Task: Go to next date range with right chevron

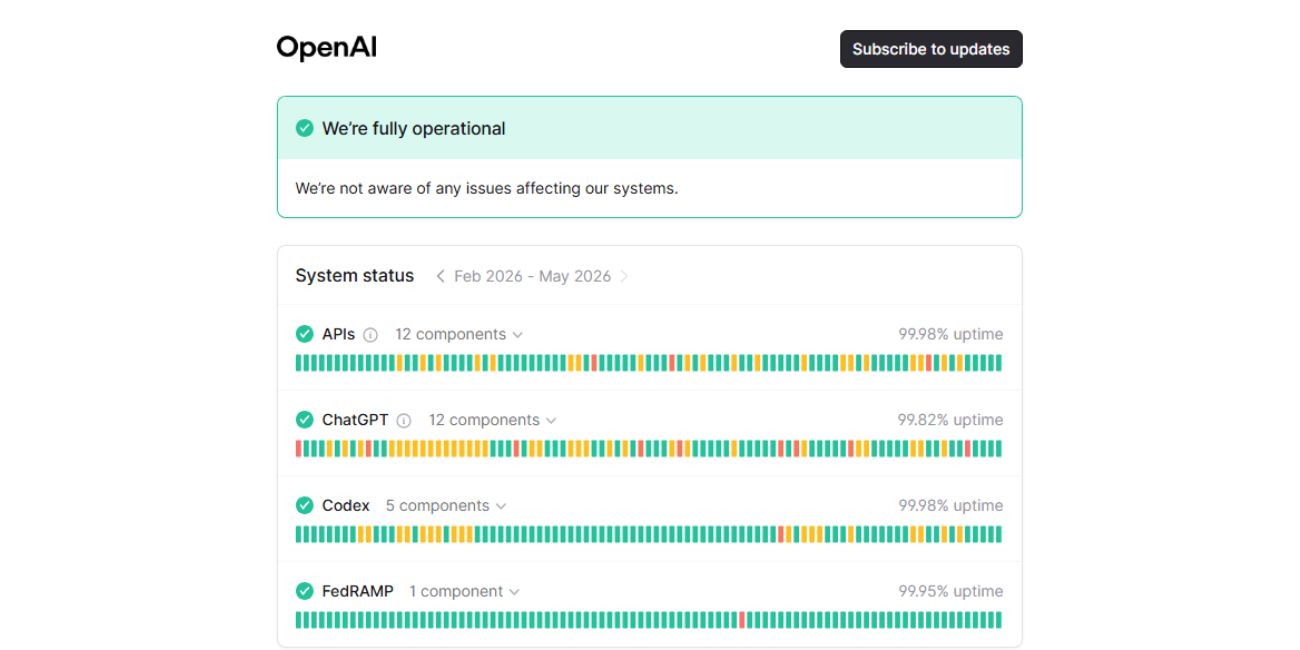Action: (x=624, y=276)
